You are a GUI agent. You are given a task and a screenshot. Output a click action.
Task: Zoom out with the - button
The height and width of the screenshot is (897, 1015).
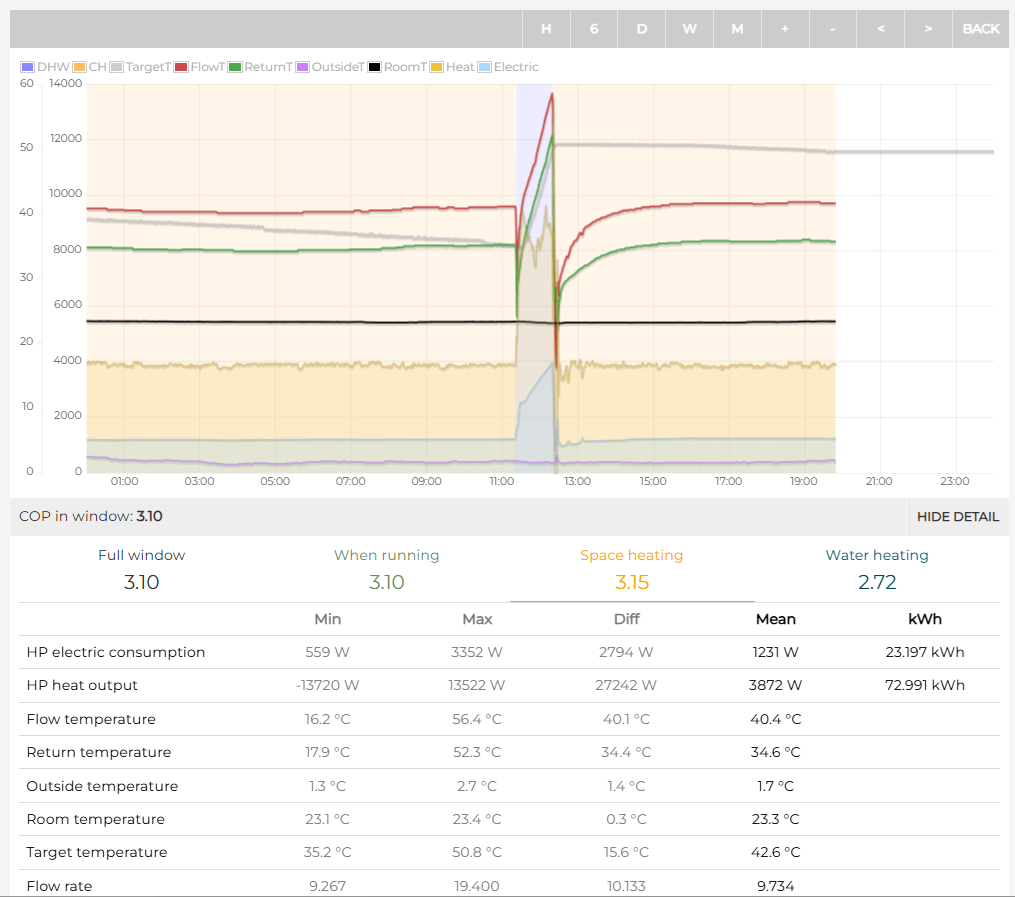tap(833, 29)
